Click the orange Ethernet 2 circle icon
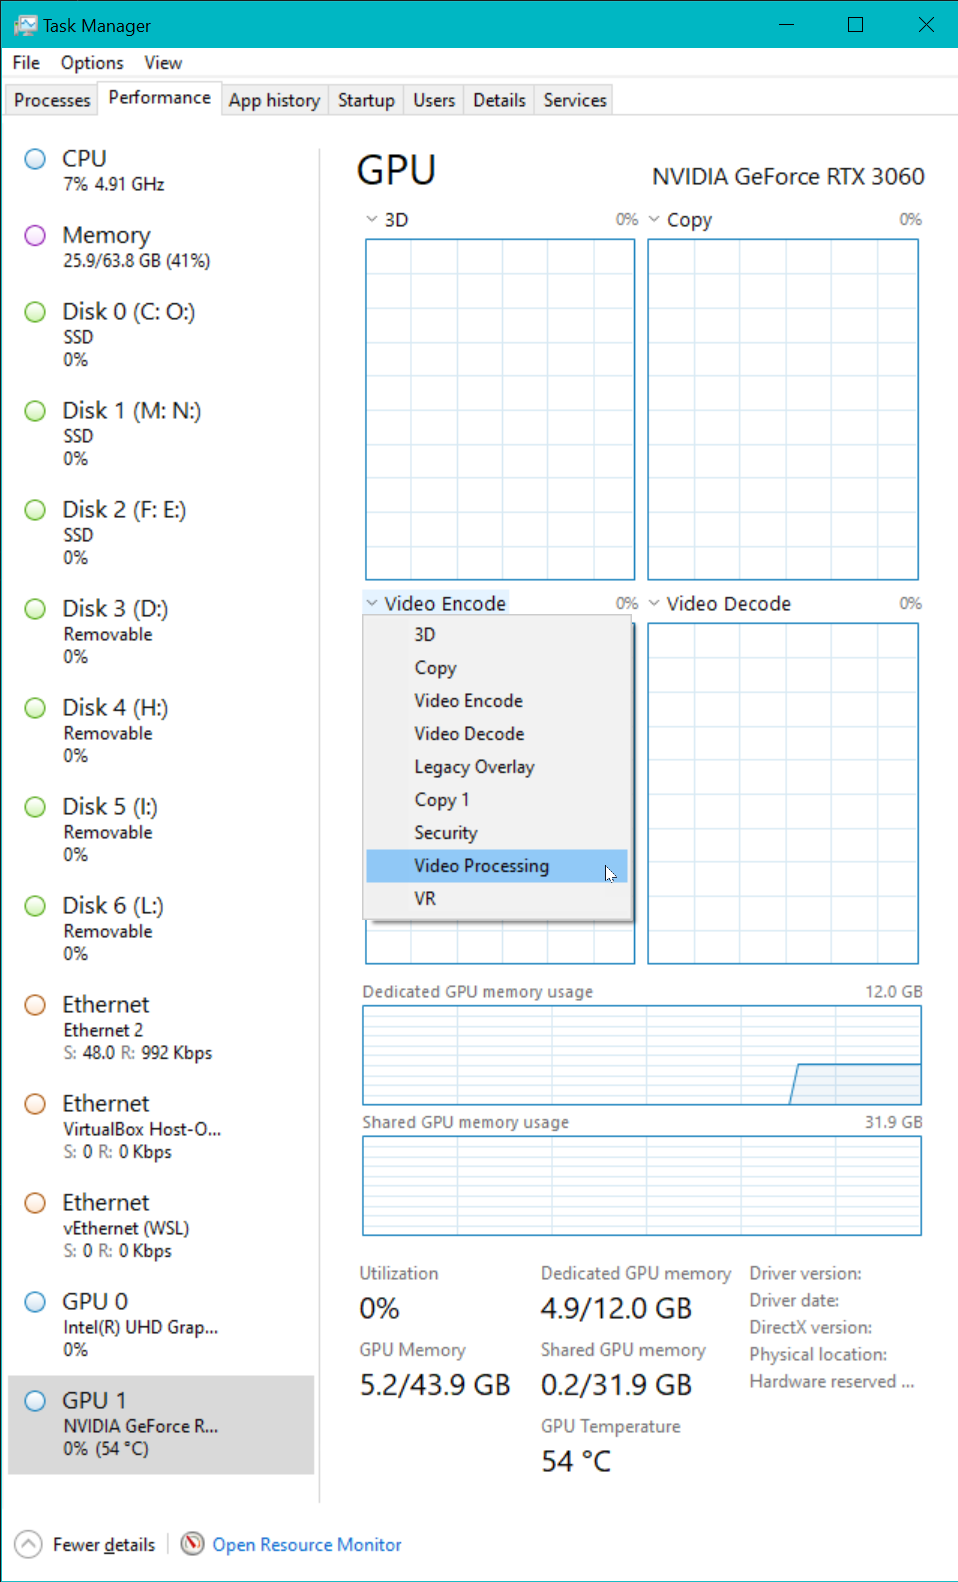The image size is (958, 1582). click(35, 1005)
